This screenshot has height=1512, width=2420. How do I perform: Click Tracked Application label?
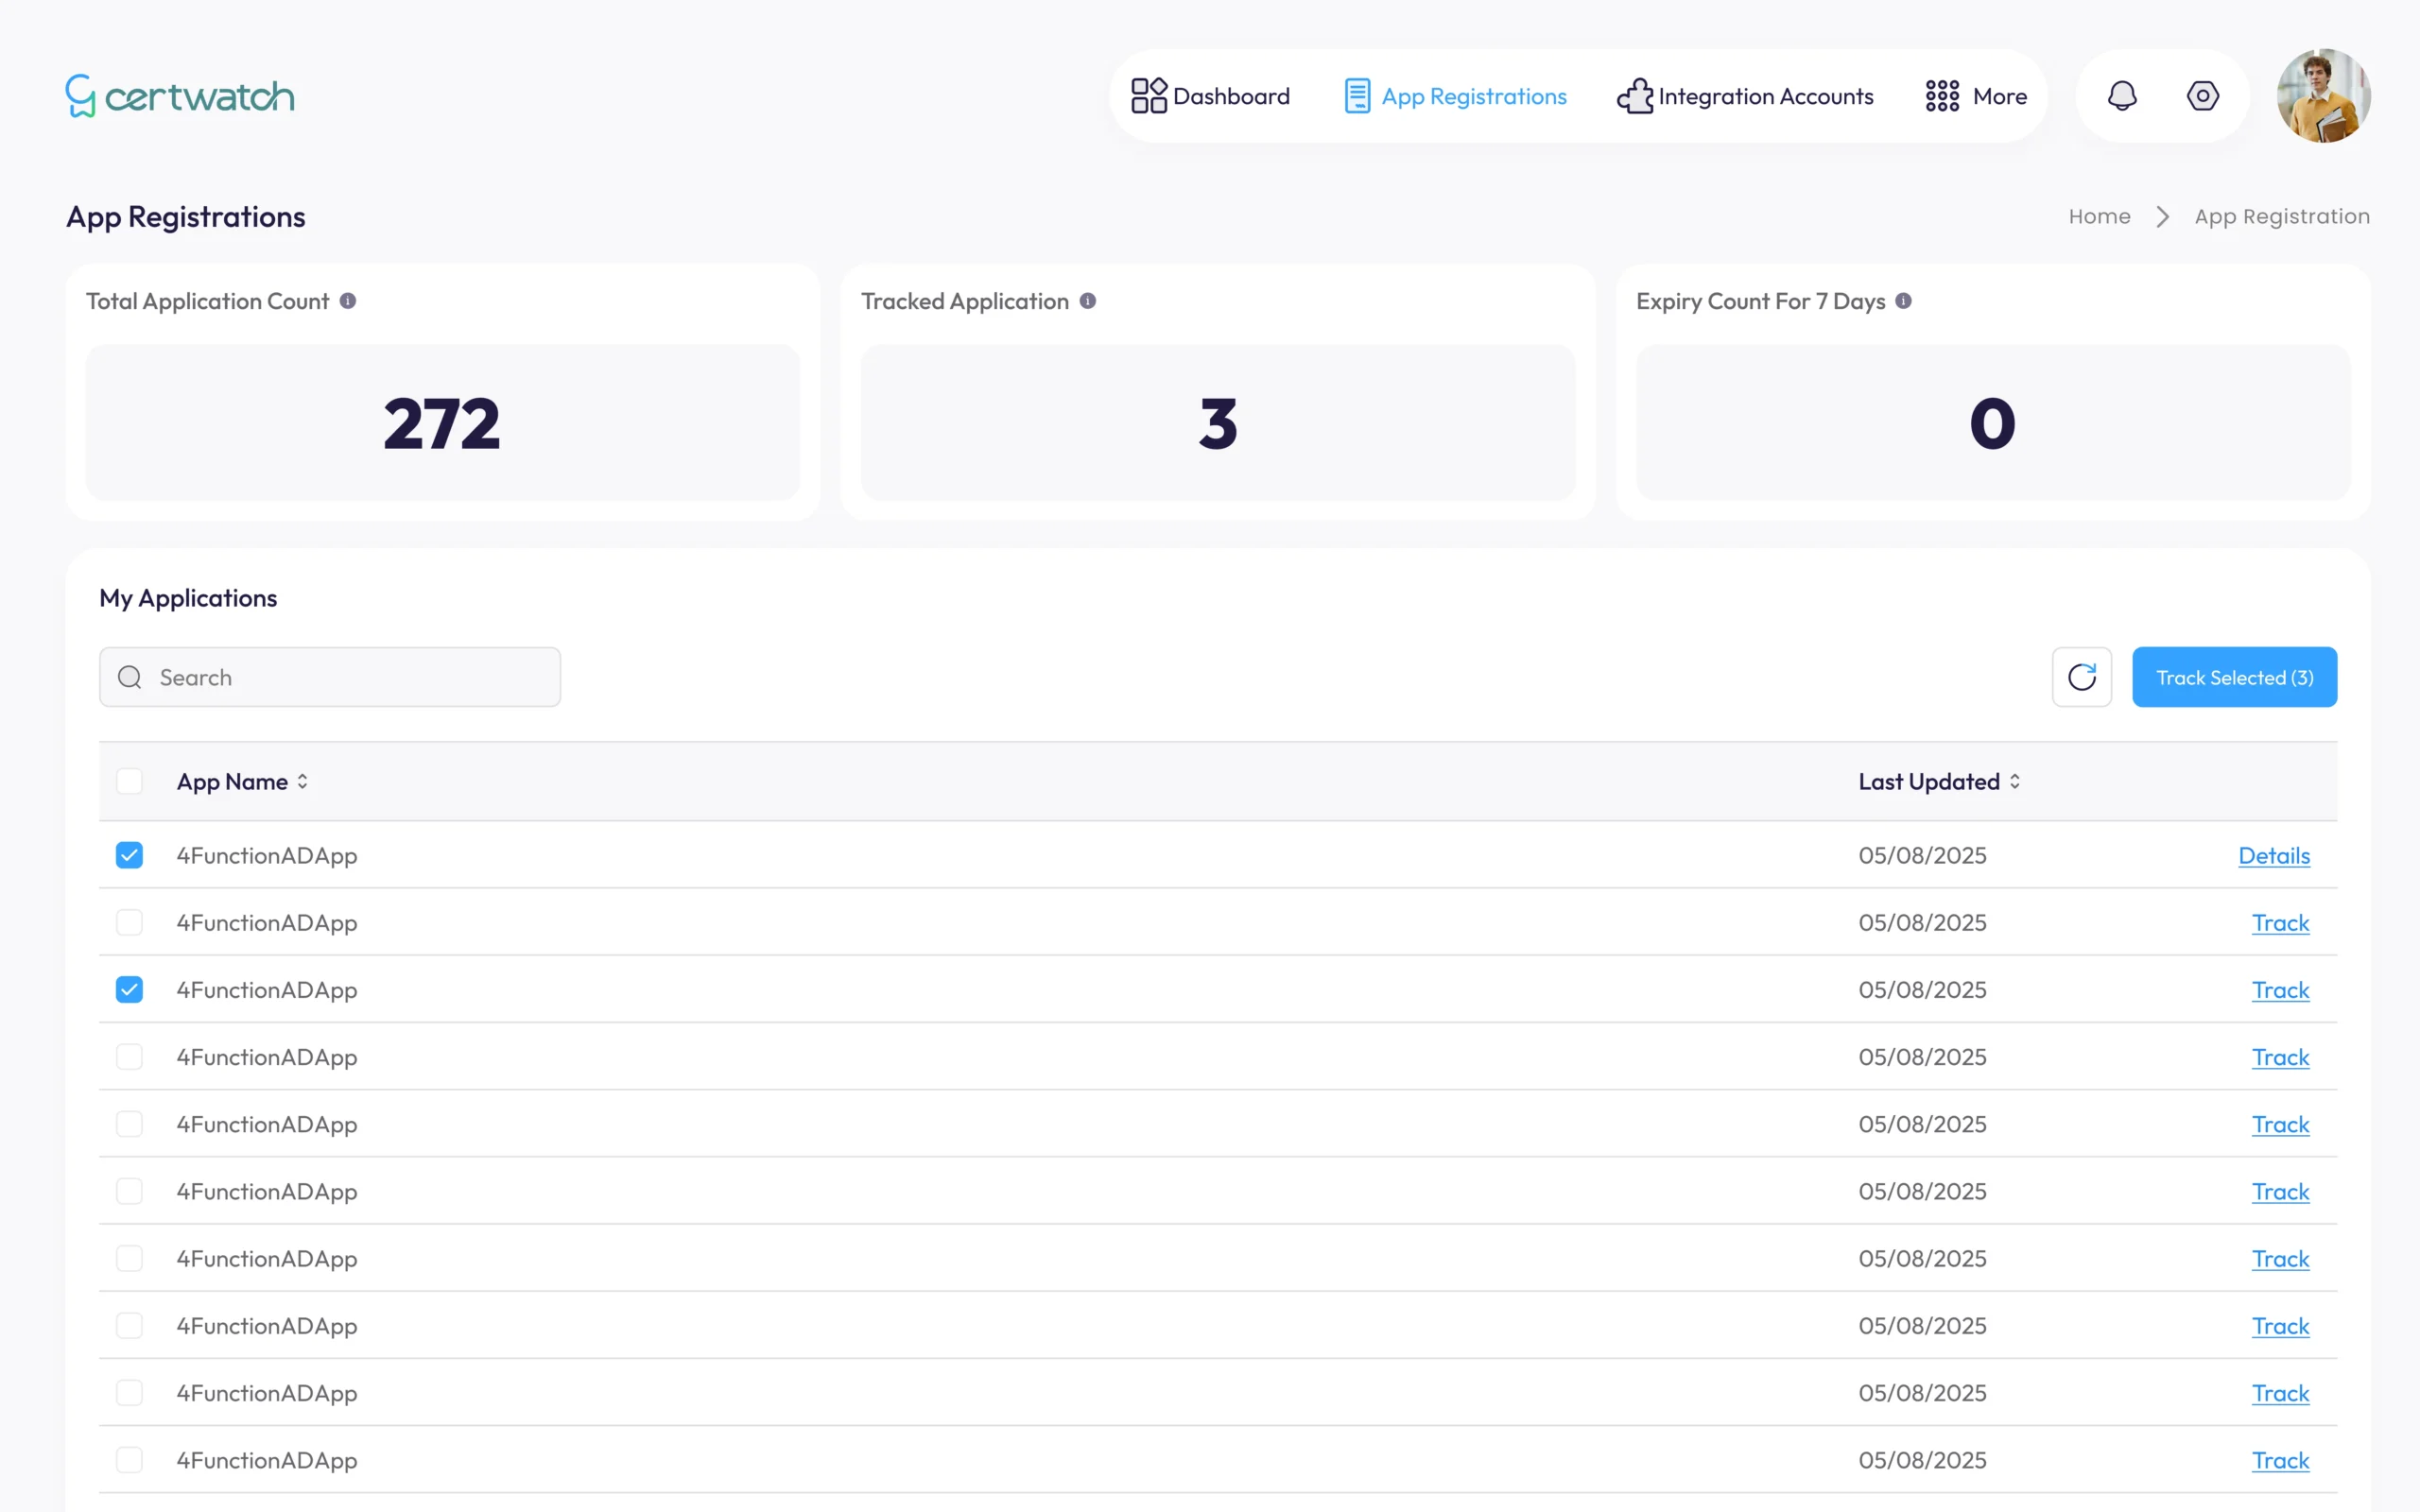point(965,301)
